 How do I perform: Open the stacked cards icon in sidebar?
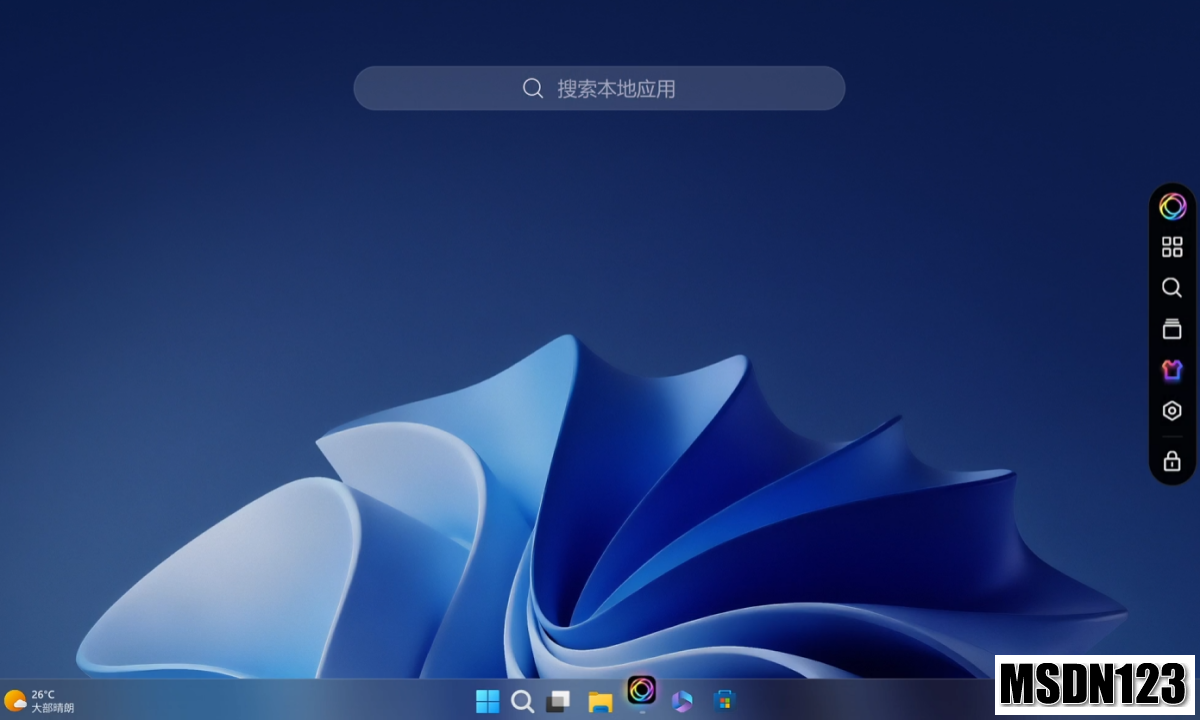coord(1172,328)
